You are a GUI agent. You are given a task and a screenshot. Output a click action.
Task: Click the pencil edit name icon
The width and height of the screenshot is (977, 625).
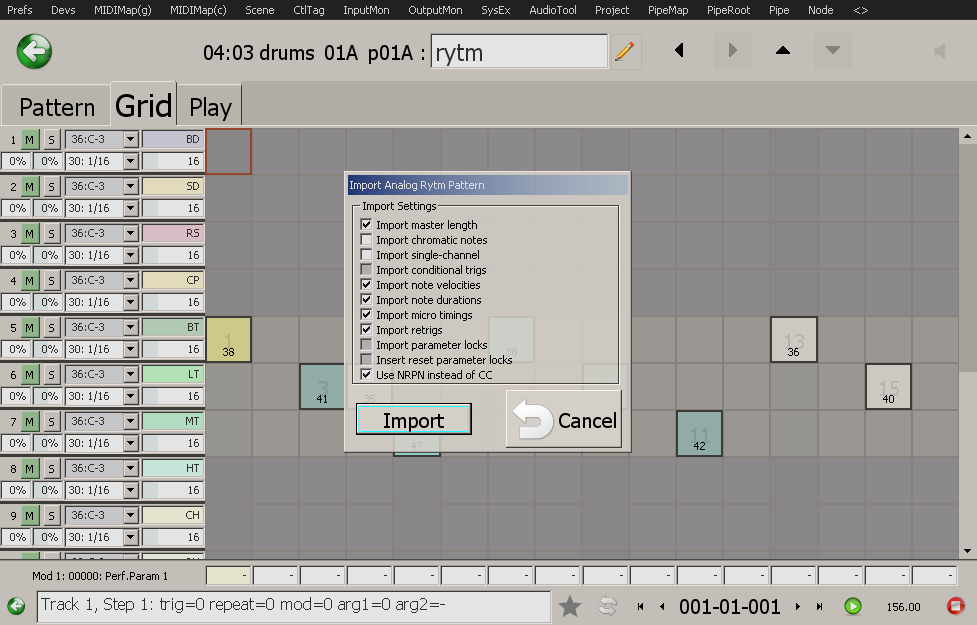pyautogui.click(x=625, y=51)
